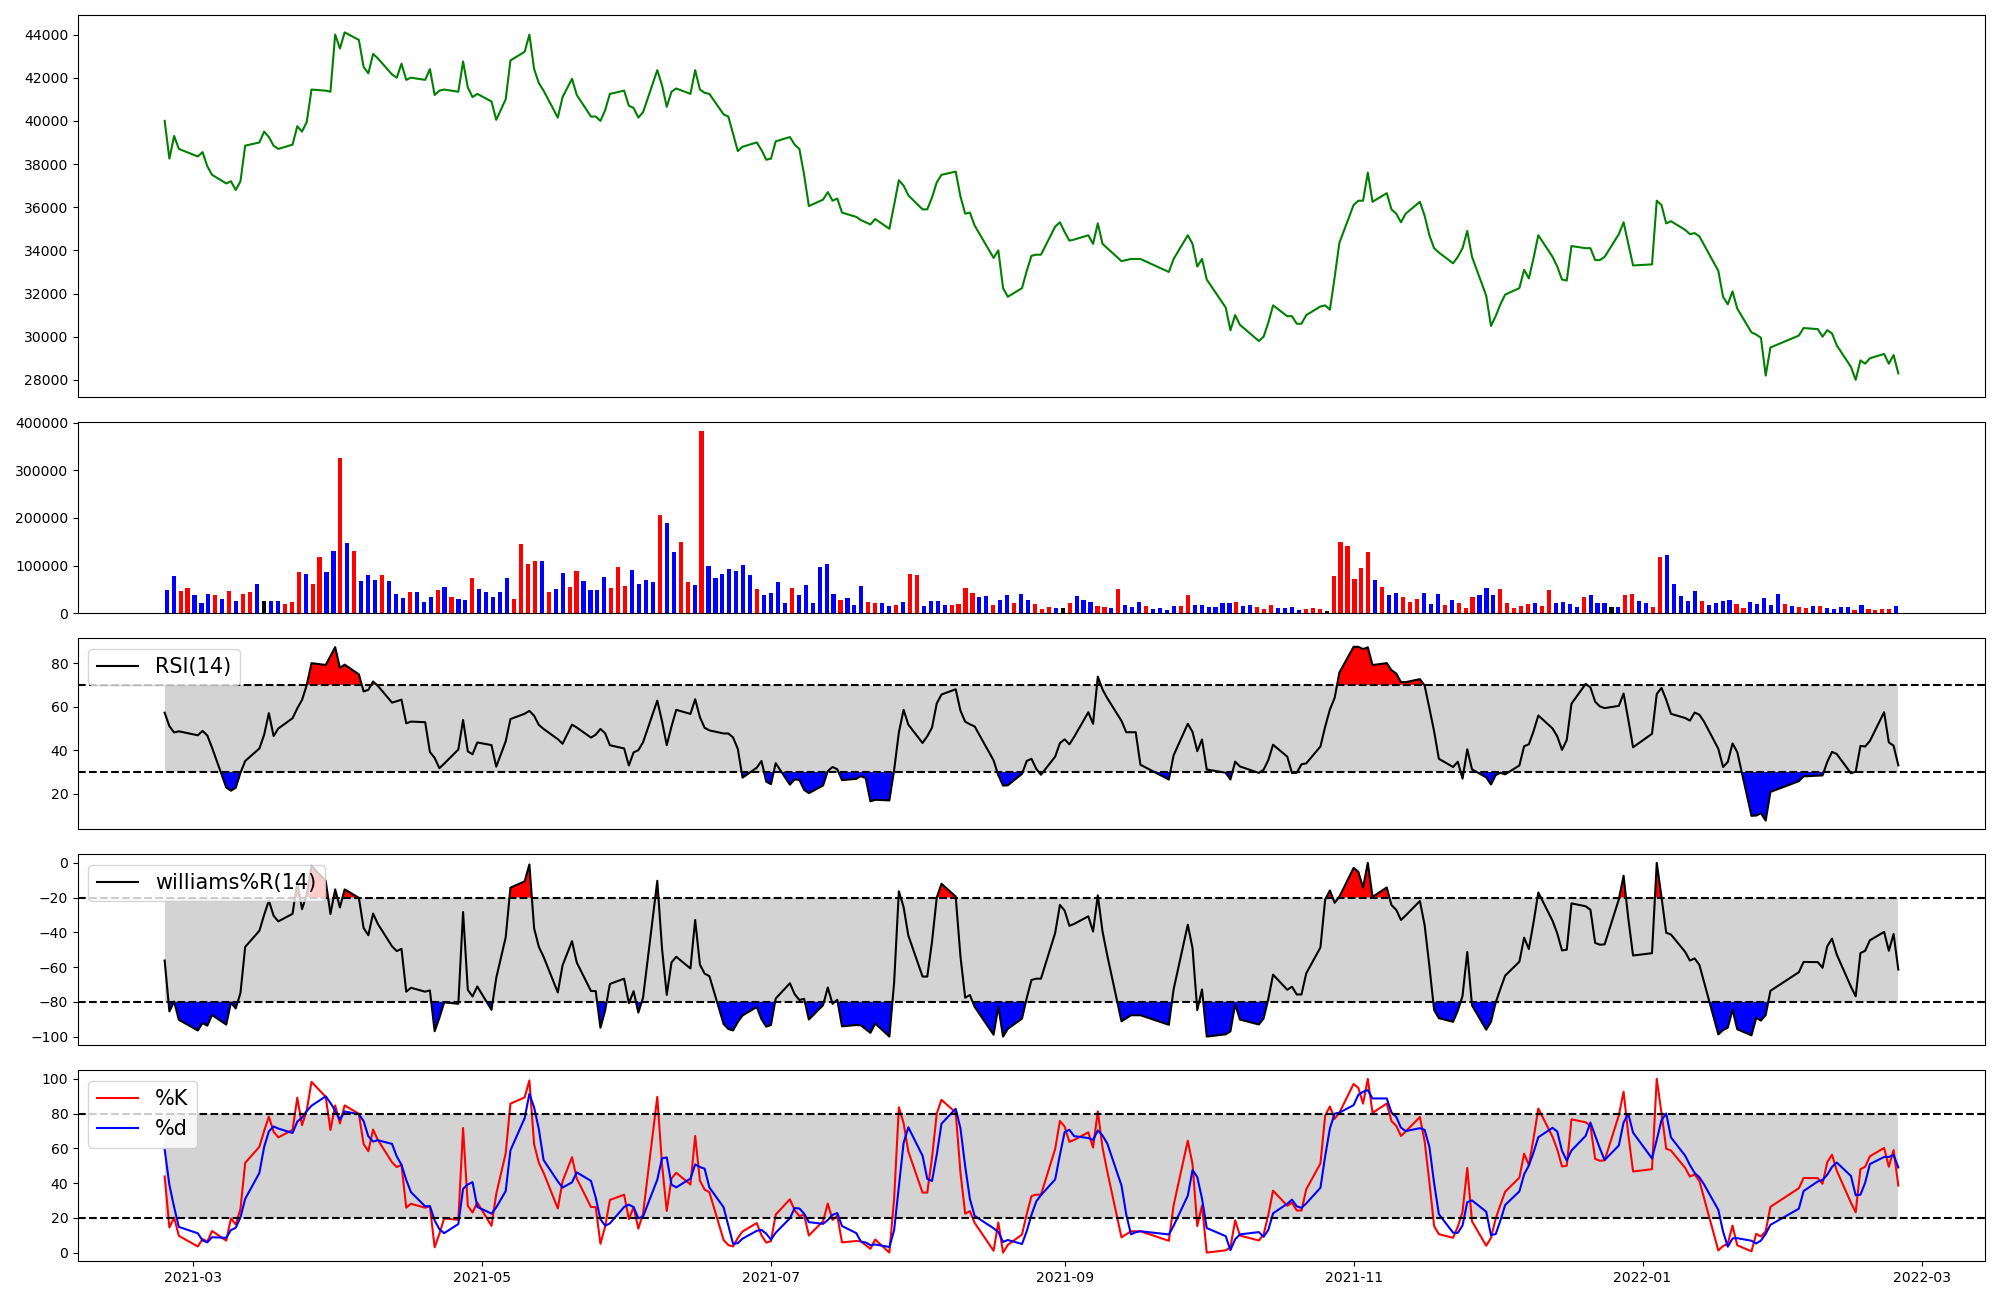Click the 28000 price axis tick label

pos(48,380)
